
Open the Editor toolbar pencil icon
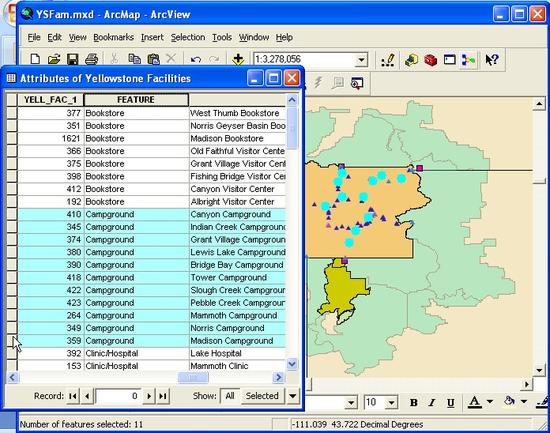(x=388, y=60)
